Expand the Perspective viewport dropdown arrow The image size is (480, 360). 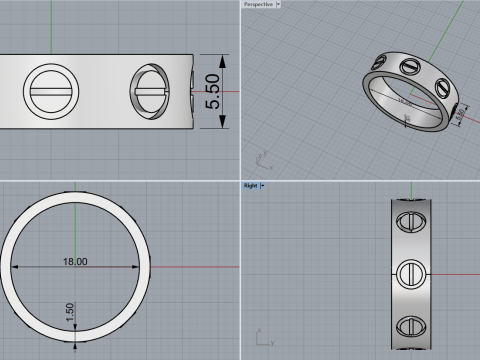(x=278, y=4)
